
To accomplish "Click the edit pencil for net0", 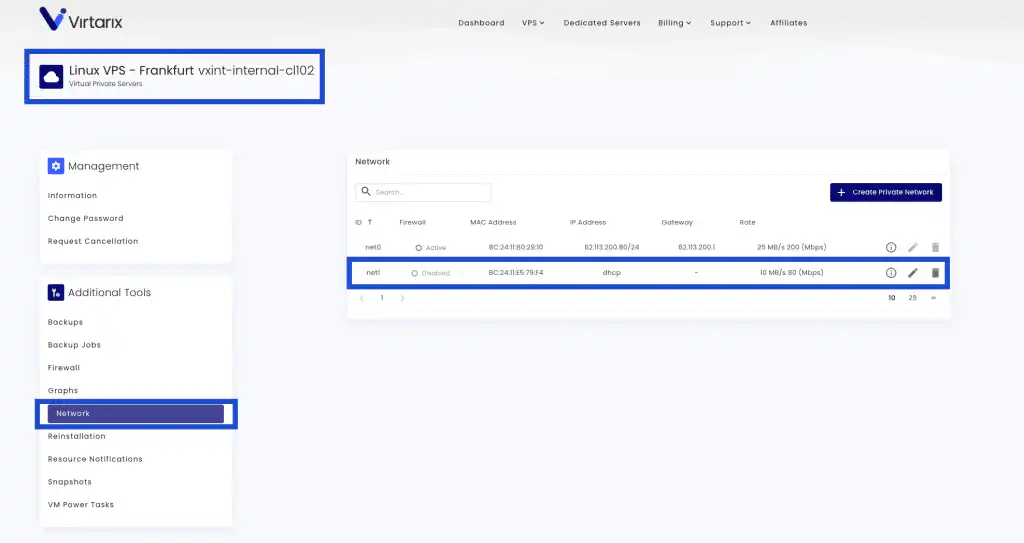I will (913, 247).
